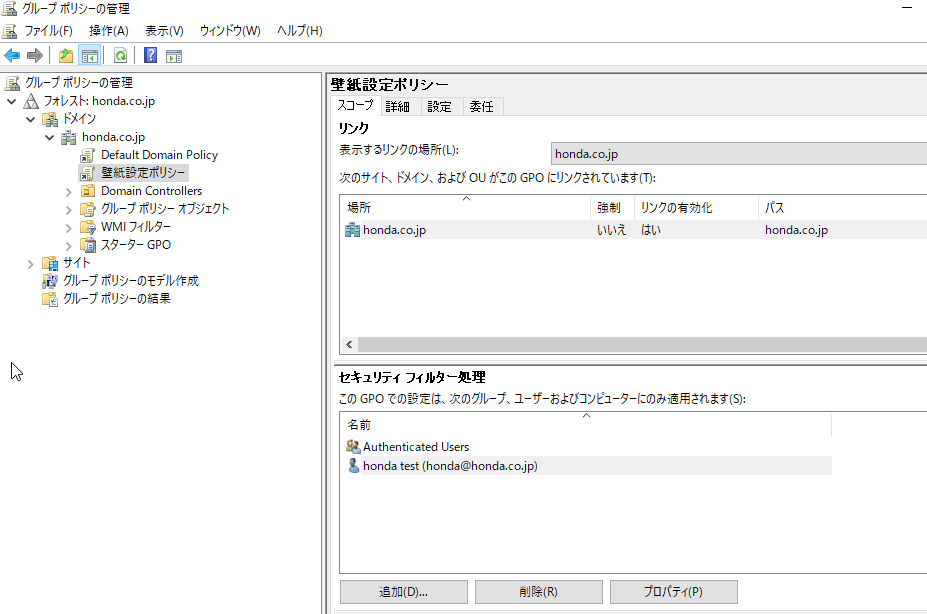Click the honda.co.jp domain icon in the tree
This screenshot has height=614, width=927.
69,137
